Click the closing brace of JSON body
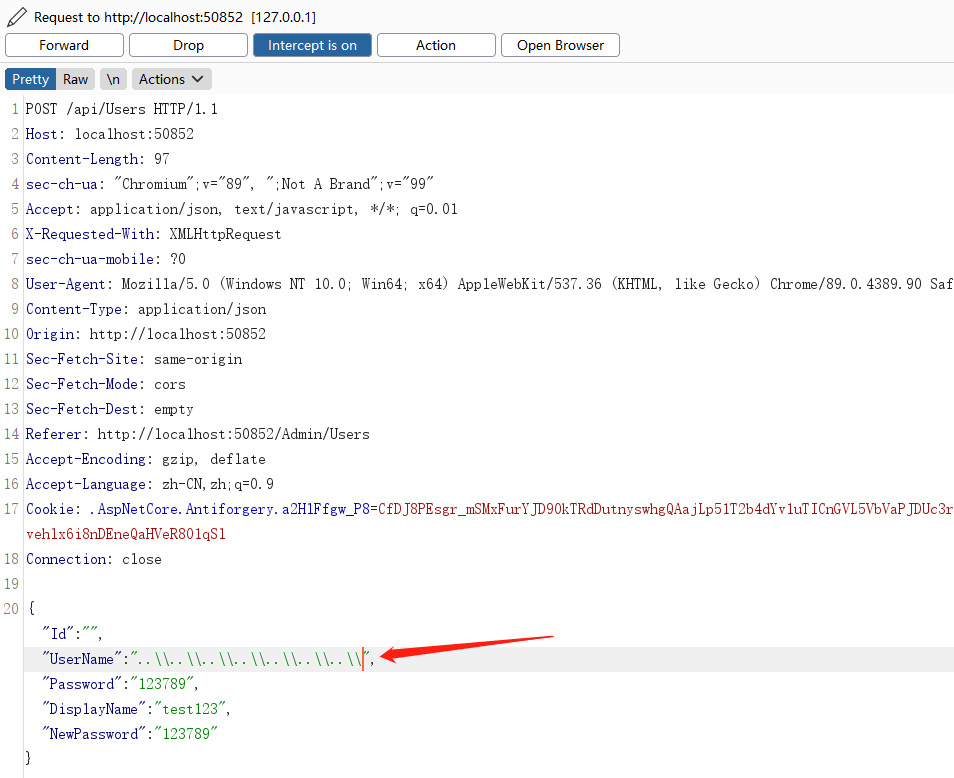 pyautogui.click(x=28, y=757)
